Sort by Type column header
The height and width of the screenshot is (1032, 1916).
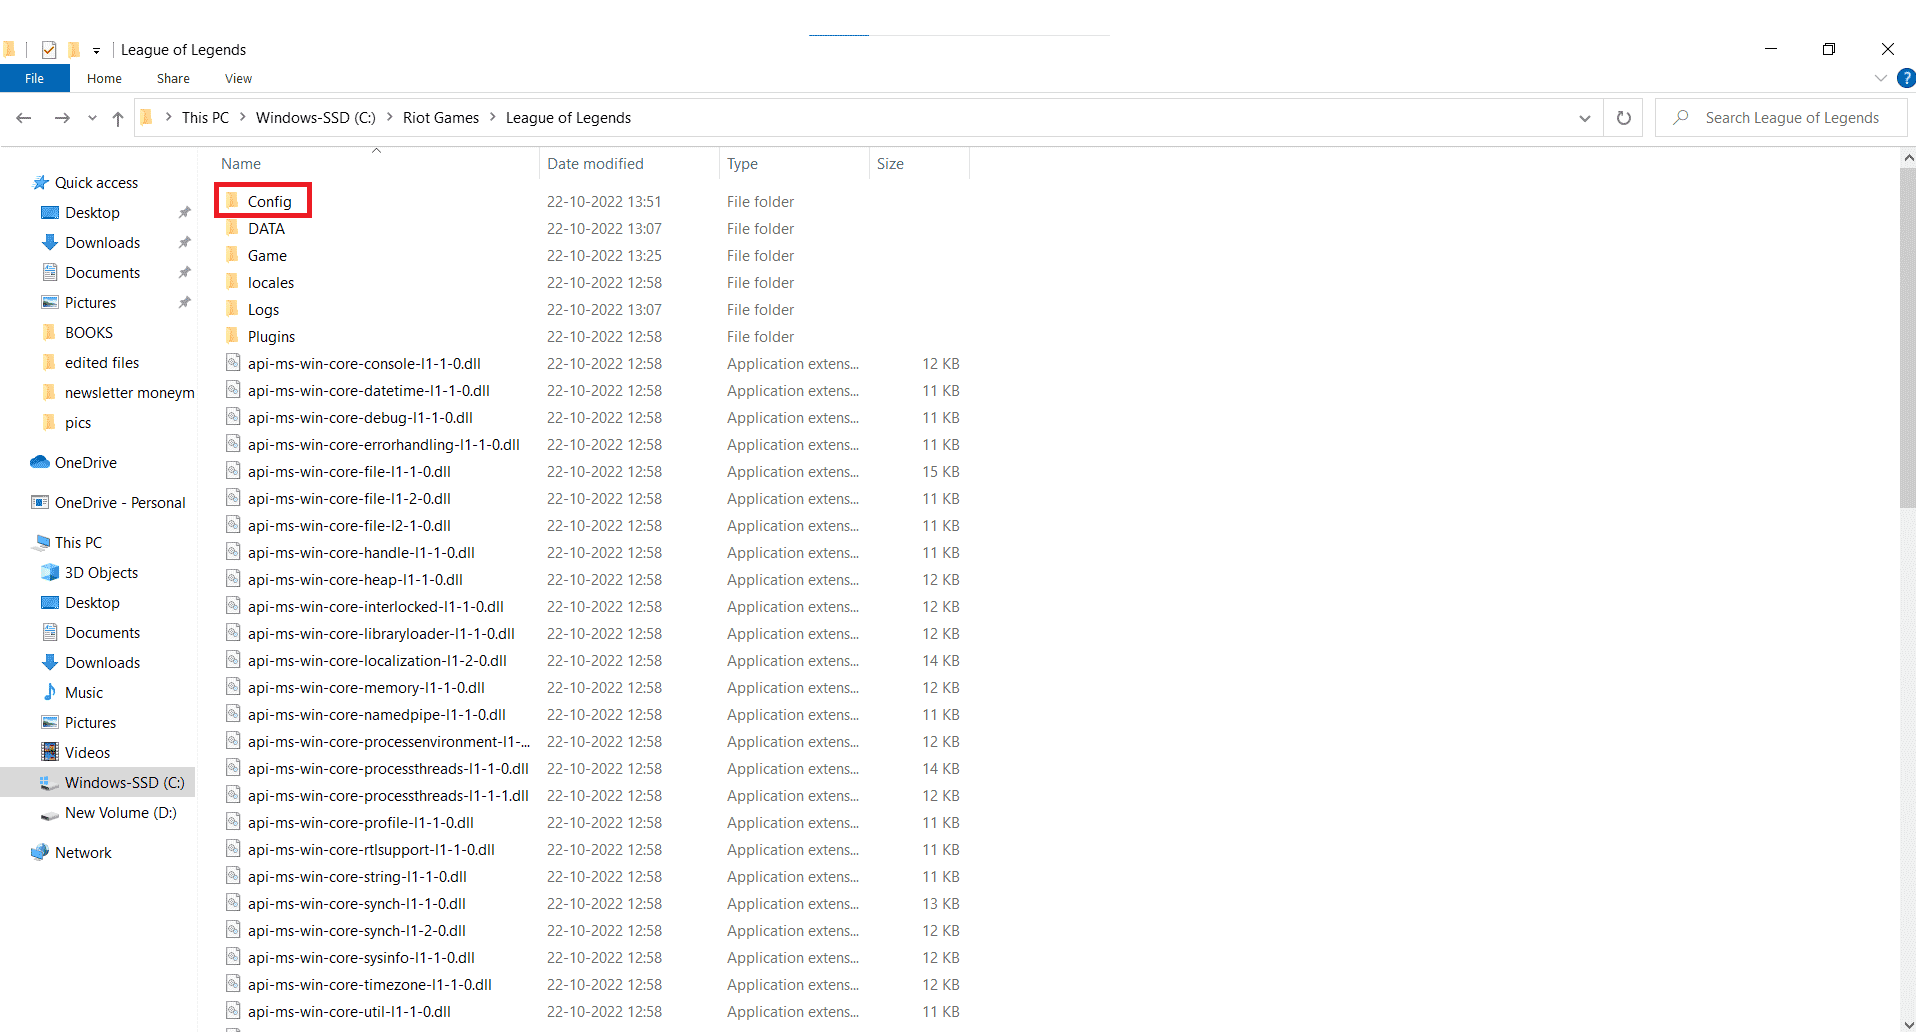click(742, 164)
